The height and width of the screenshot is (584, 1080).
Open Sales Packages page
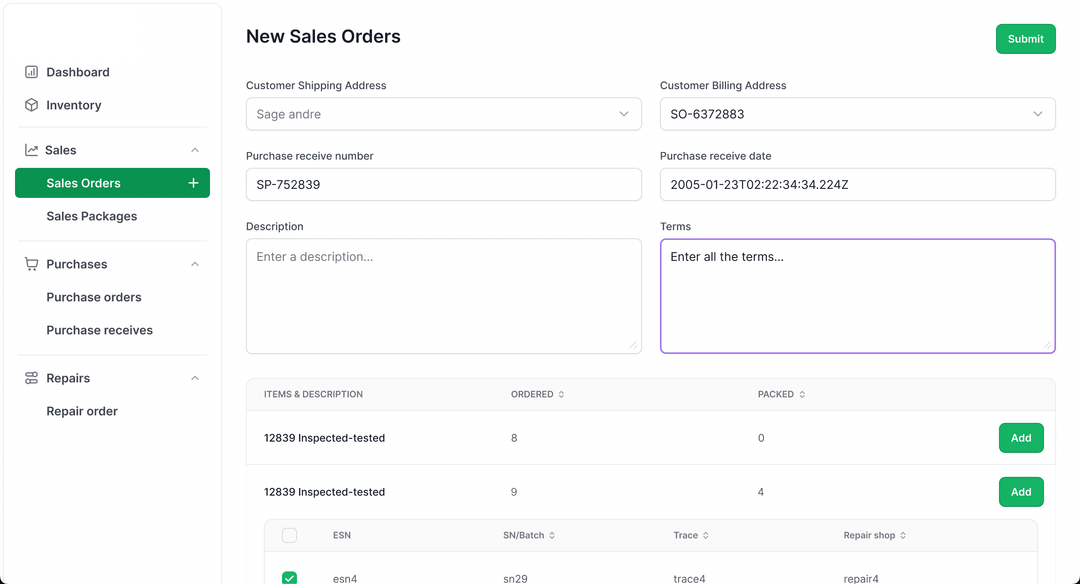[x=92, y=216]
